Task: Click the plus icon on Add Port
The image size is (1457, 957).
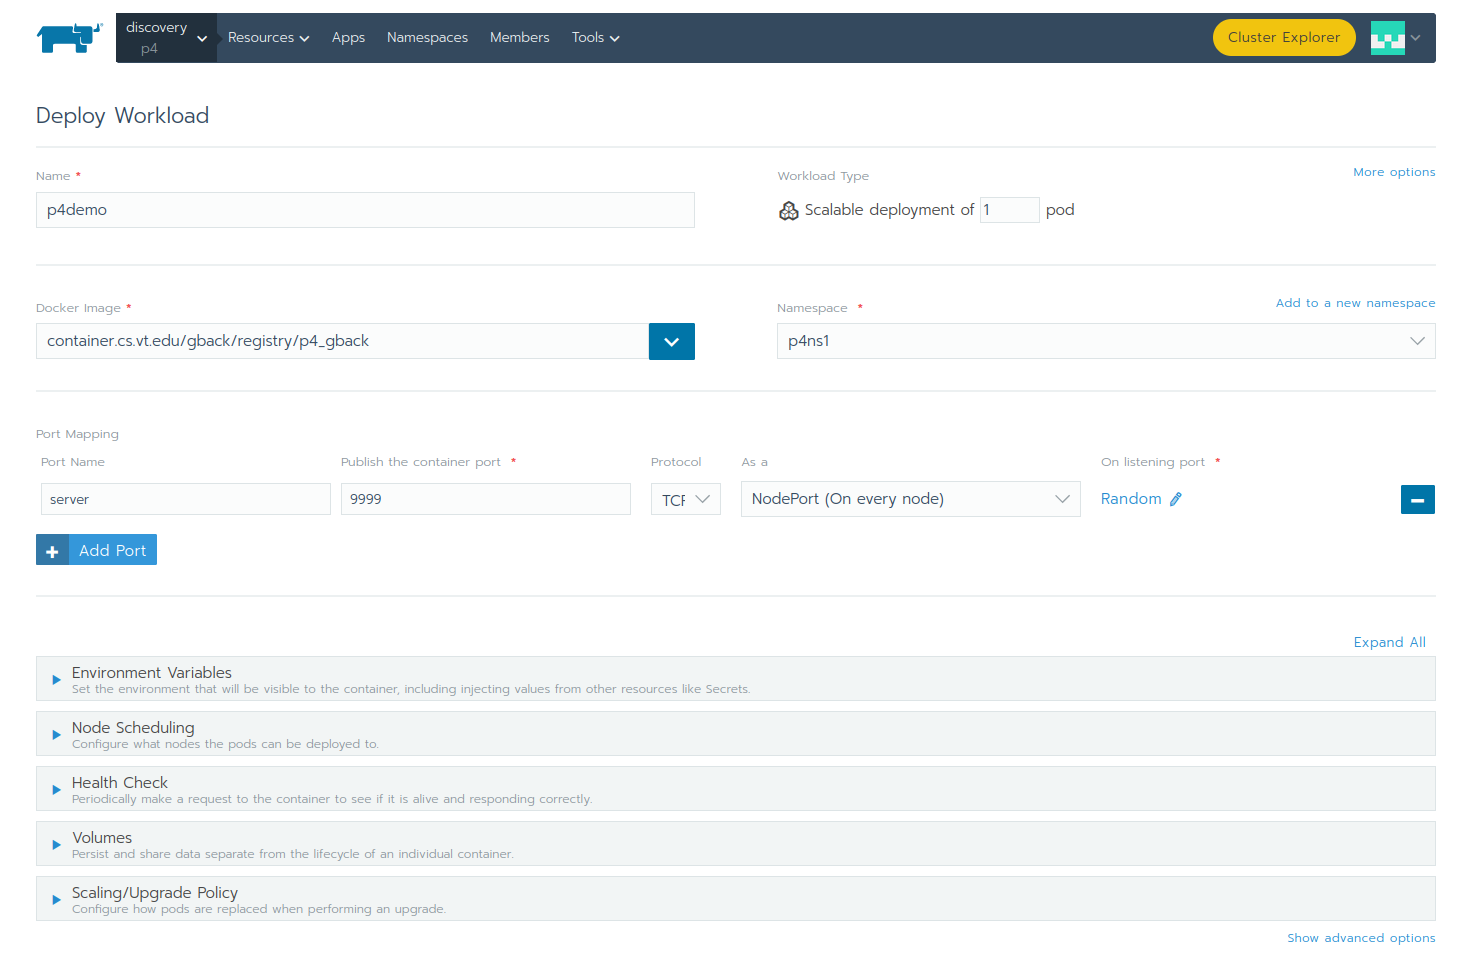Action: pyautogui.click(x=53, y=551)
